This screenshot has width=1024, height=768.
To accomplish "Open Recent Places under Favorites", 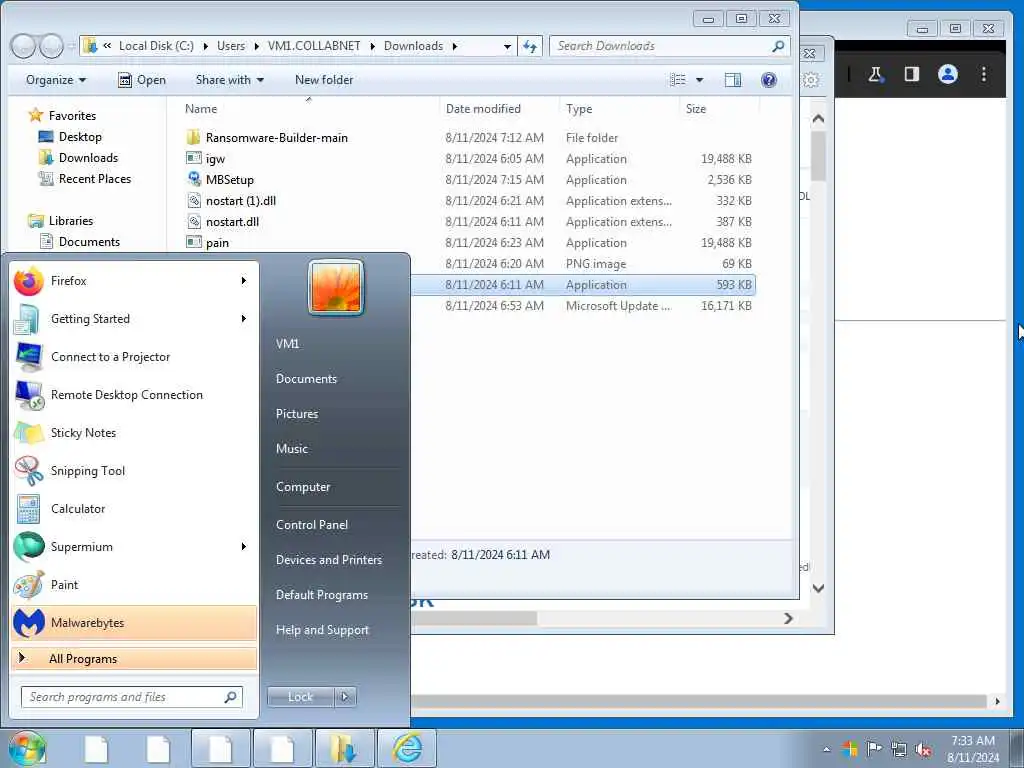I will (95, 179).
